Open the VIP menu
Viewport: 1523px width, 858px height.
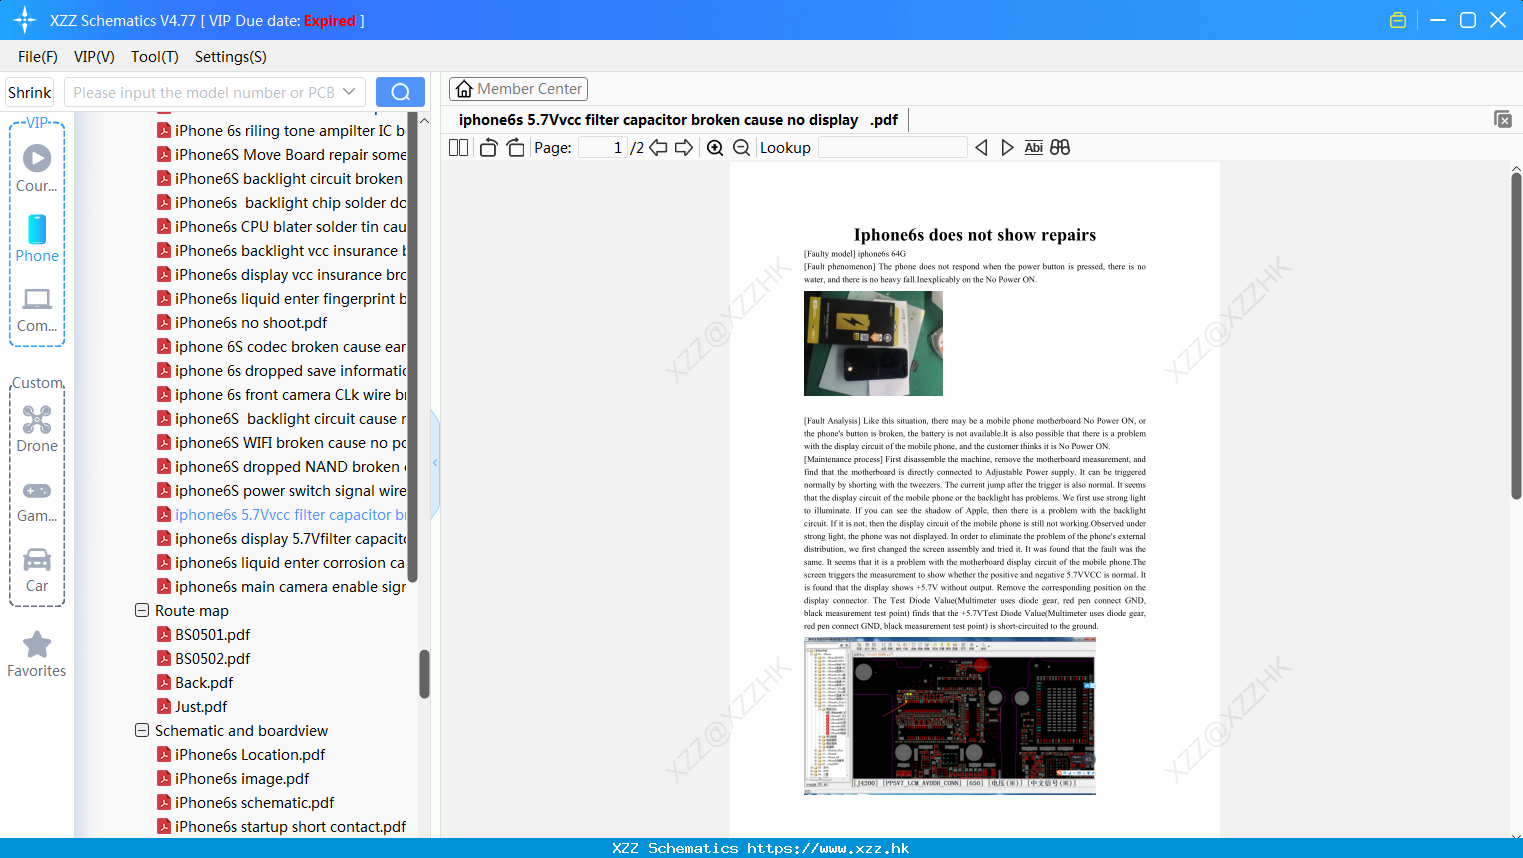point(94,57)
